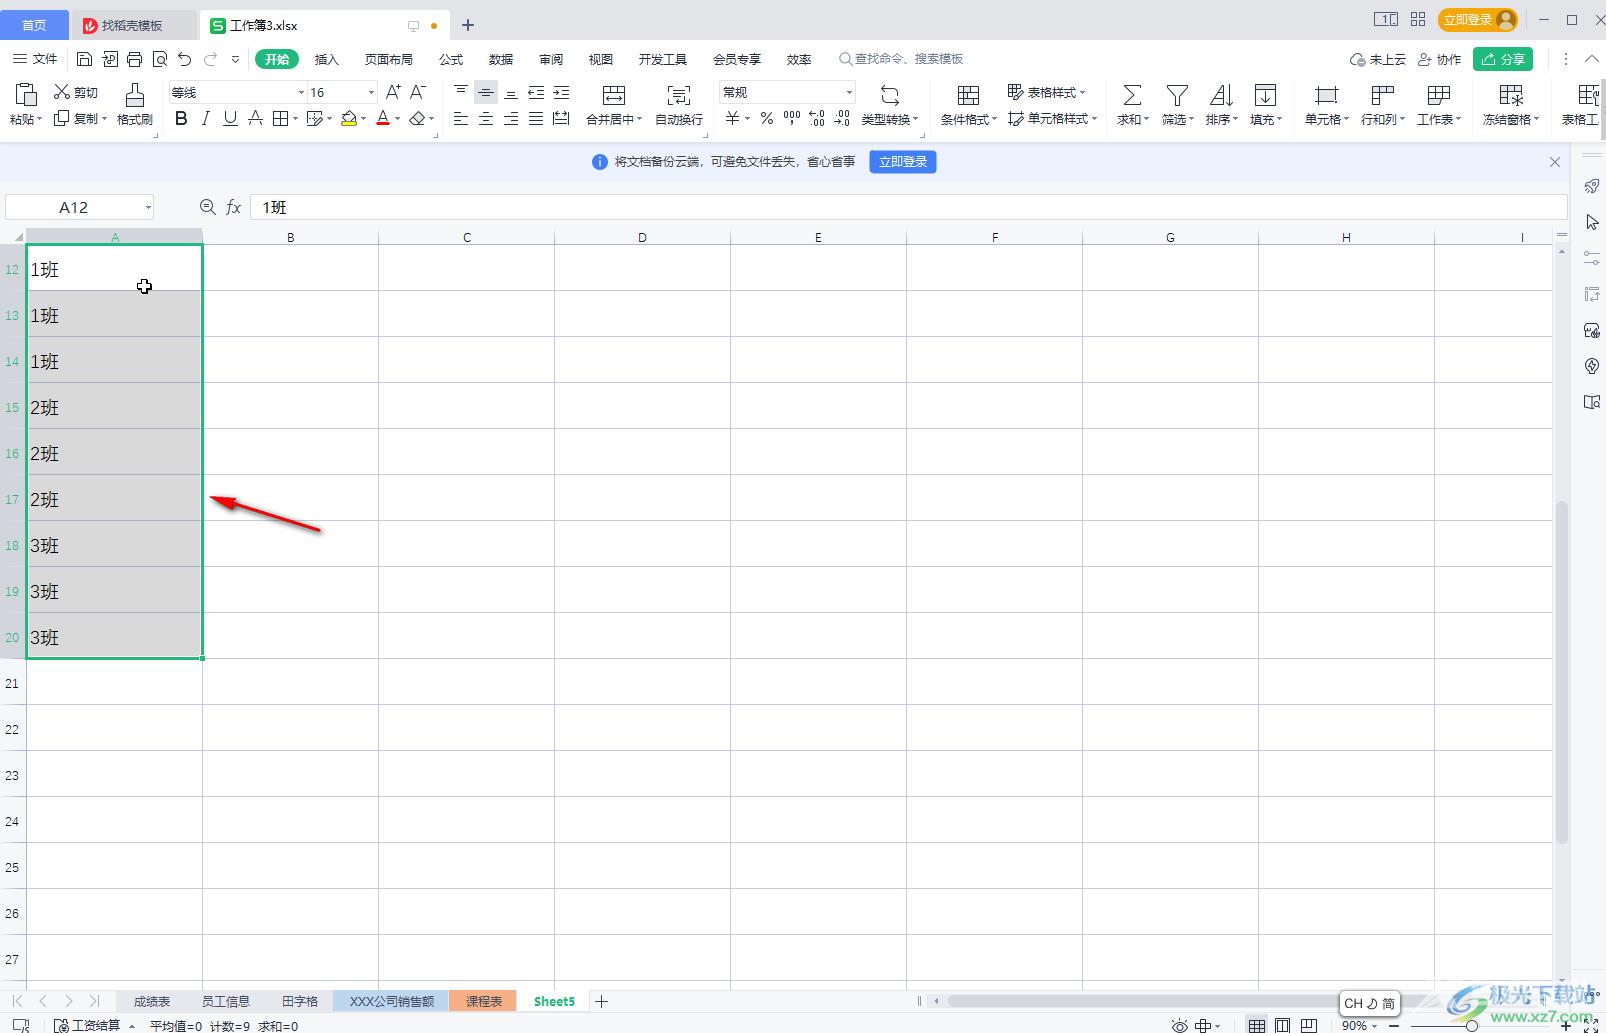Toggle Italic formatting
1606x1033 pixels.
206,118
